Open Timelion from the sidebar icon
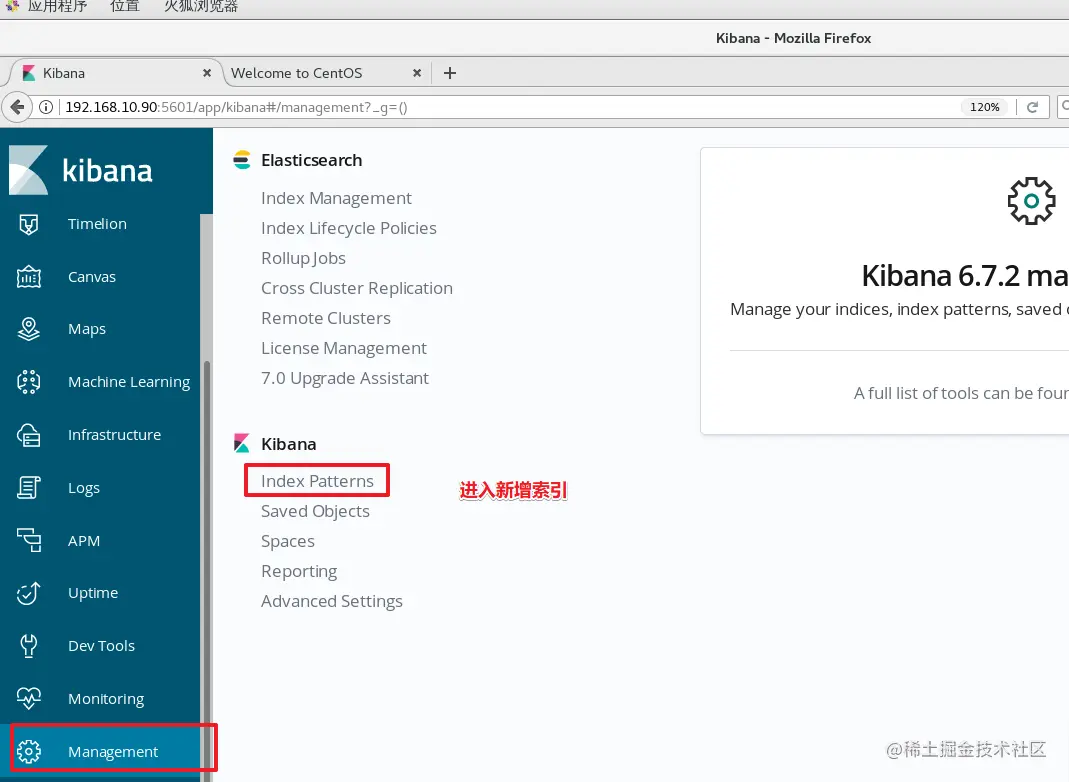Image resolution: width=1069 pixels, height=782 pixels. [x=29, y=224]
